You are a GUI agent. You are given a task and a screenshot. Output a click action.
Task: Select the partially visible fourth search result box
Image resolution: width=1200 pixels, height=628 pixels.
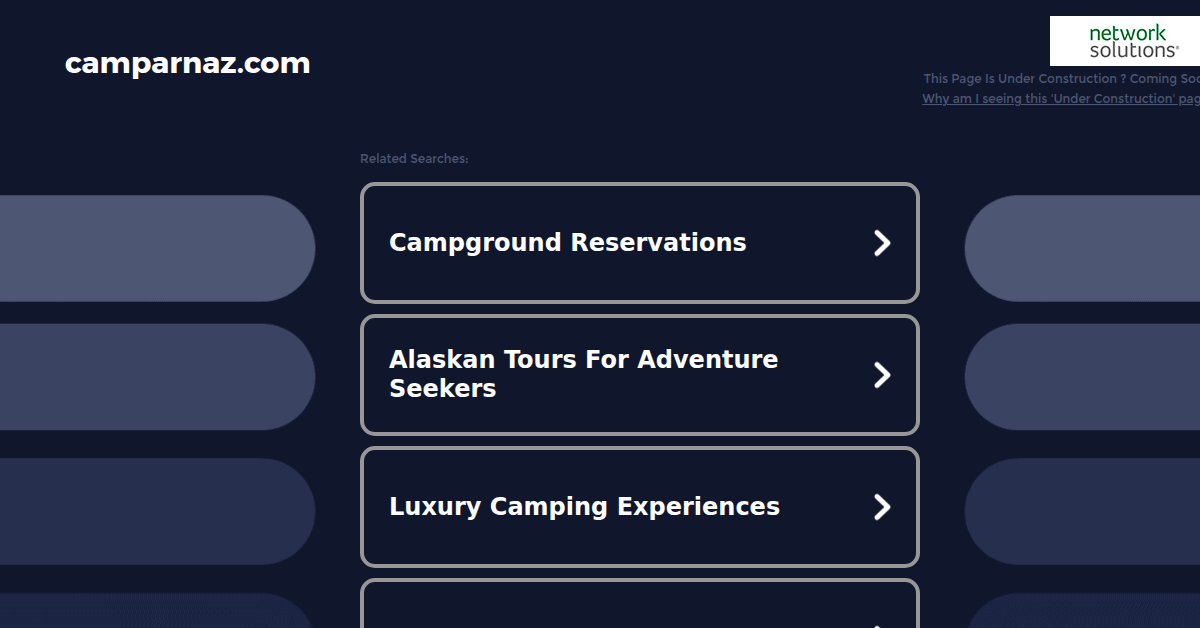[x=639, y=606]
